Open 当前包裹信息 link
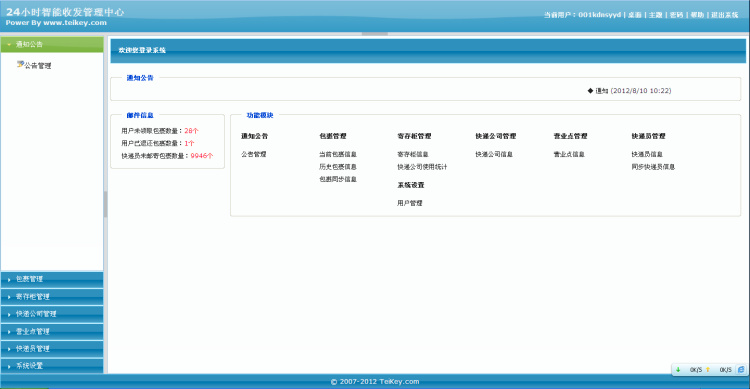The image size is (750, 389). [x=338, y=154]
